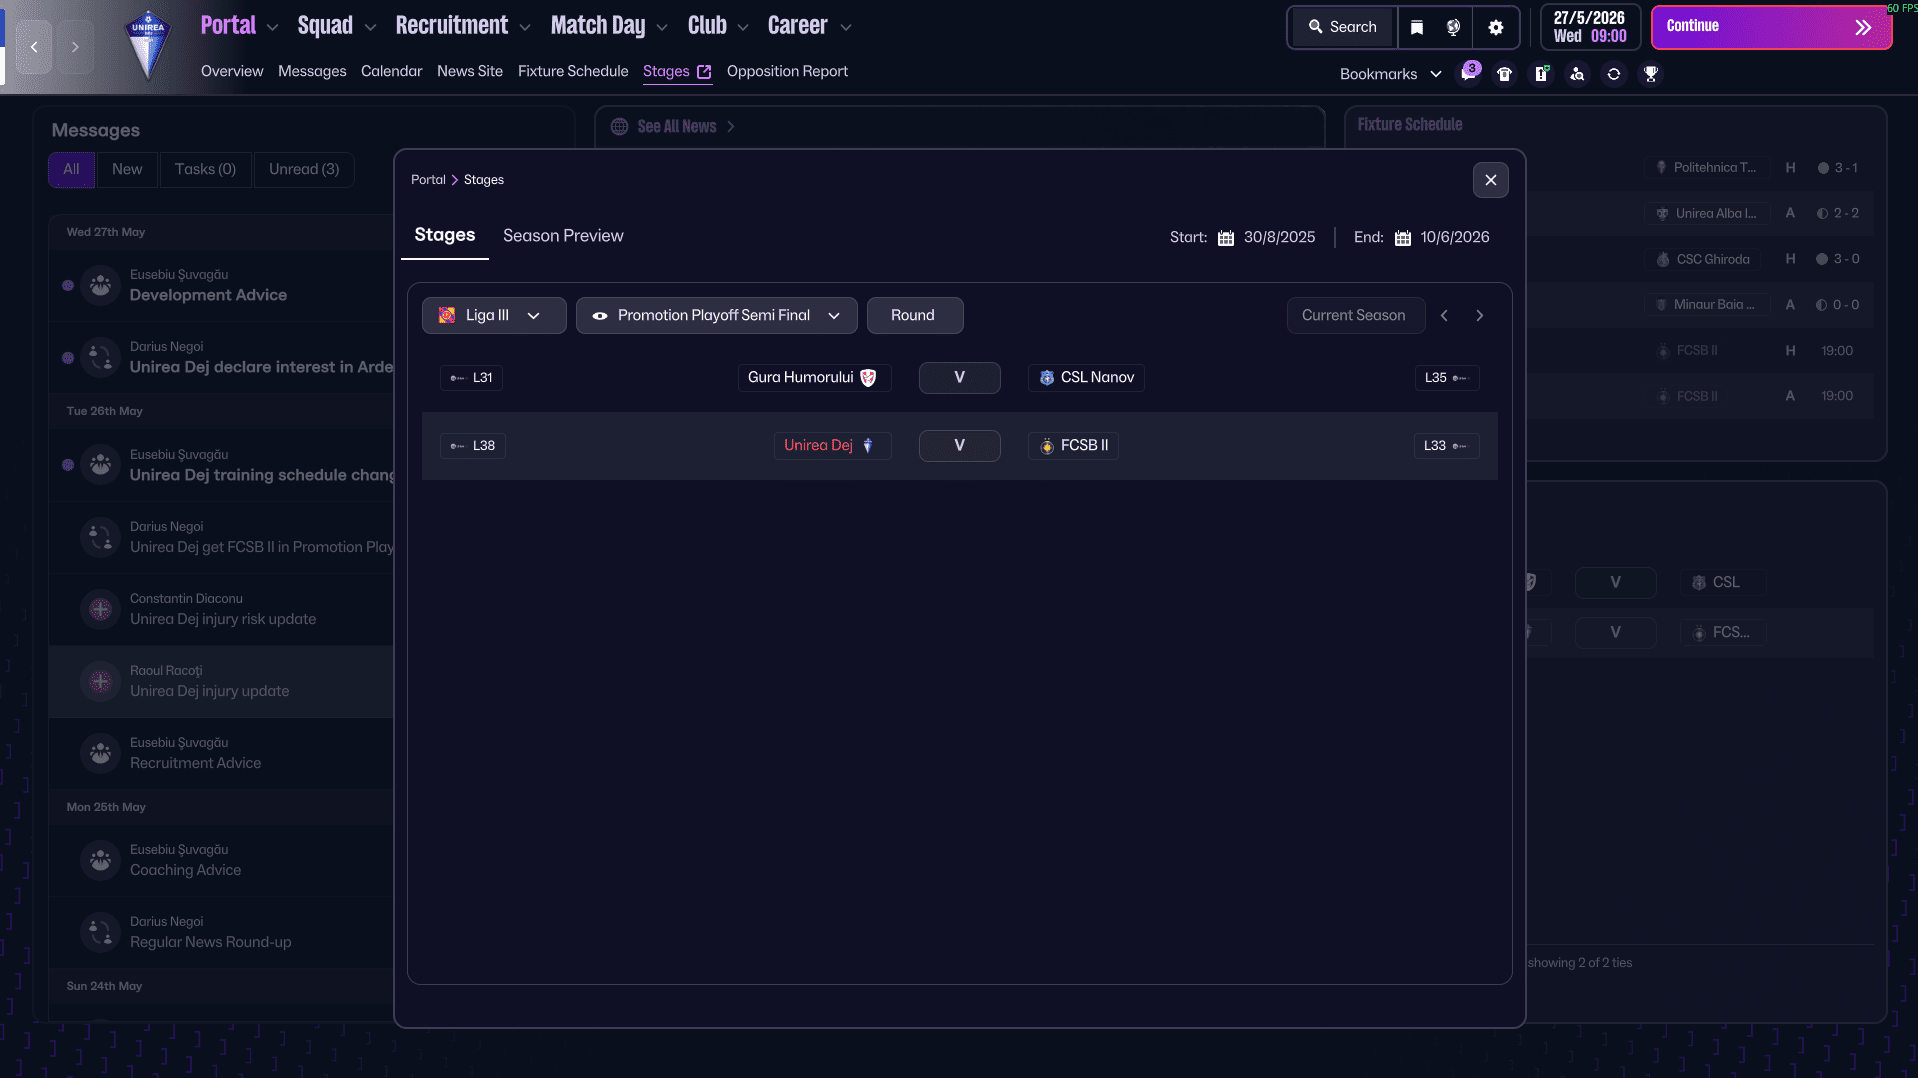This screenshot has height=1078, width=1918.
Task: Click the shirt kit shortcut icon
Action: (1504, 74)
